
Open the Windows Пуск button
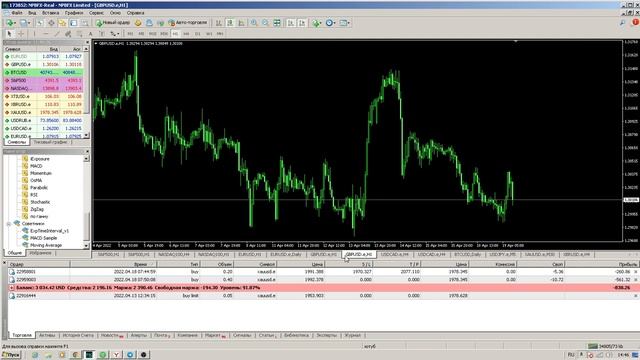(11, 355)
